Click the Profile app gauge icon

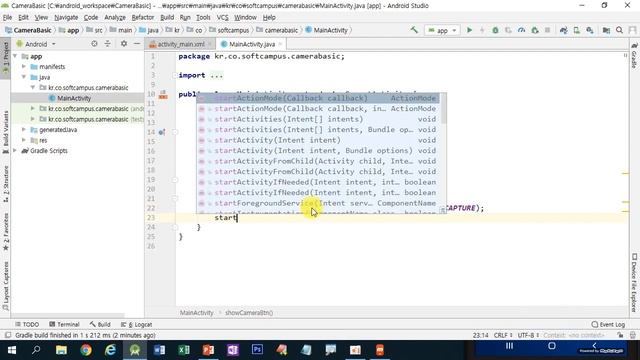[x=521, y=30]
